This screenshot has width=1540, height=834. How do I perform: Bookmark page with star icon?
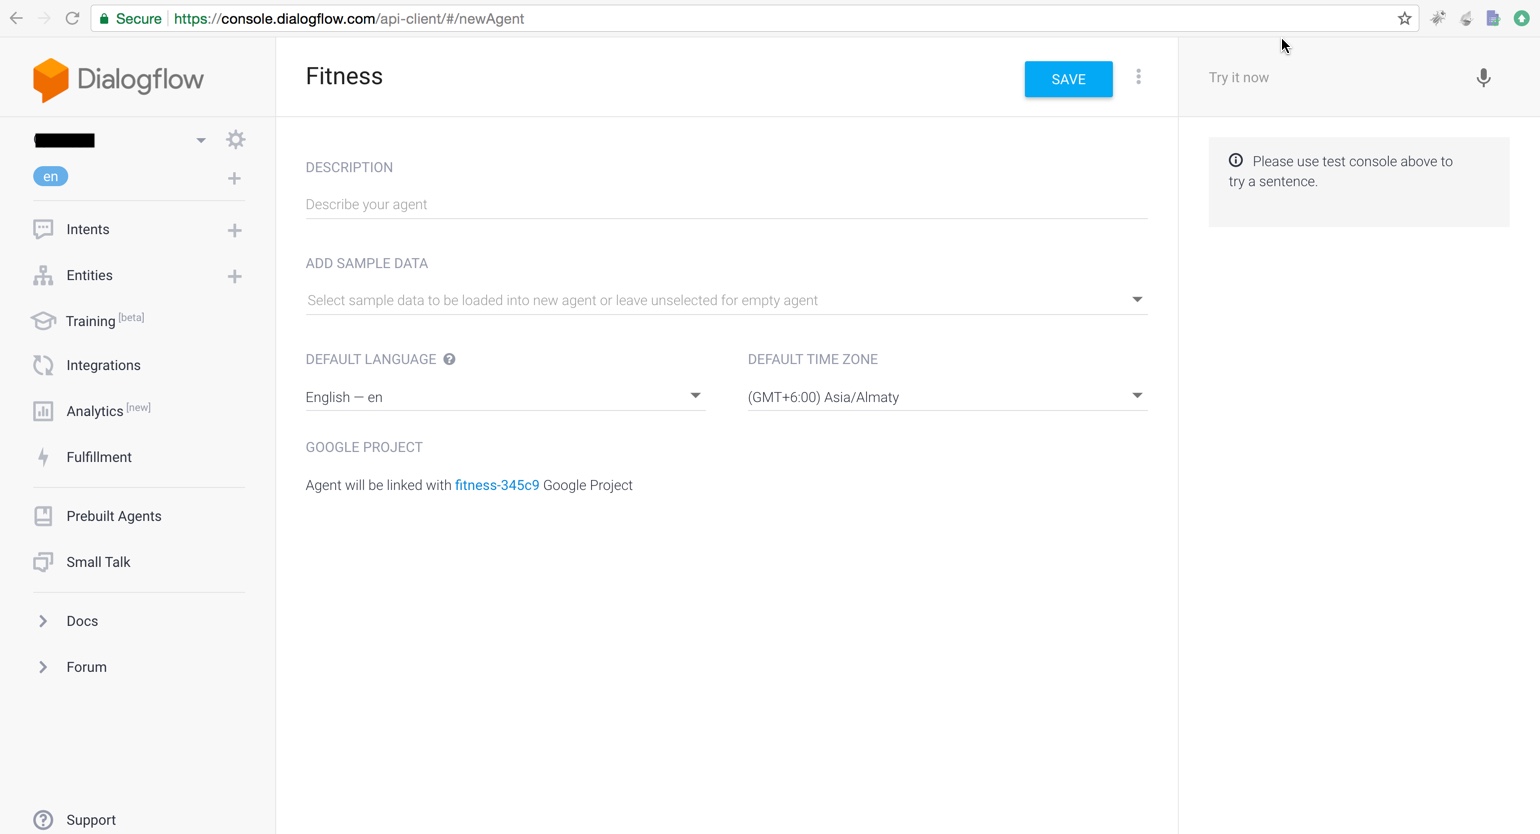coord(1405,18)
